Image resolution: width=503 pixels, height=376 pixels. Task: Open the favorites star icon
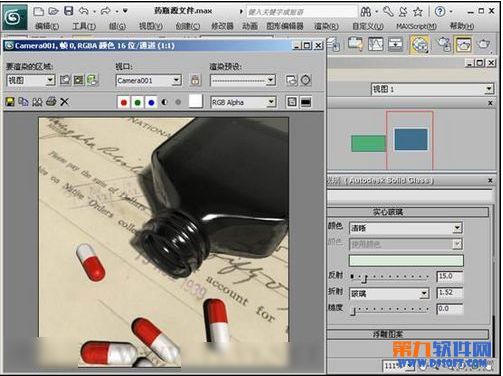coord(417,12)
